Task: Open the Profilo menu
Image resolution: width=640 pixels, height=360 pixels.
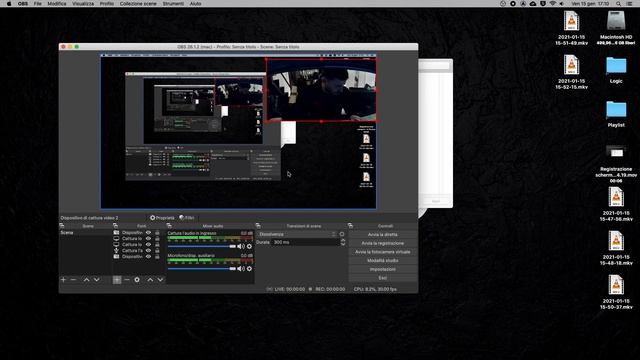Action: click(x=107, y=4)
